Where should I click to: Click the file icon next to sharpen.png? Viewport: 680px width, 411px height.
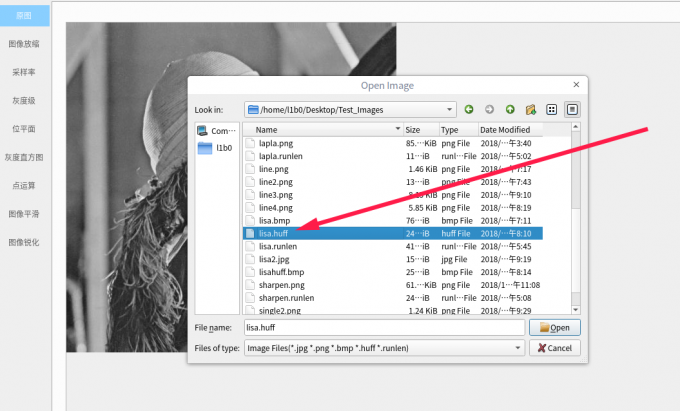click(x=250, y=285)
